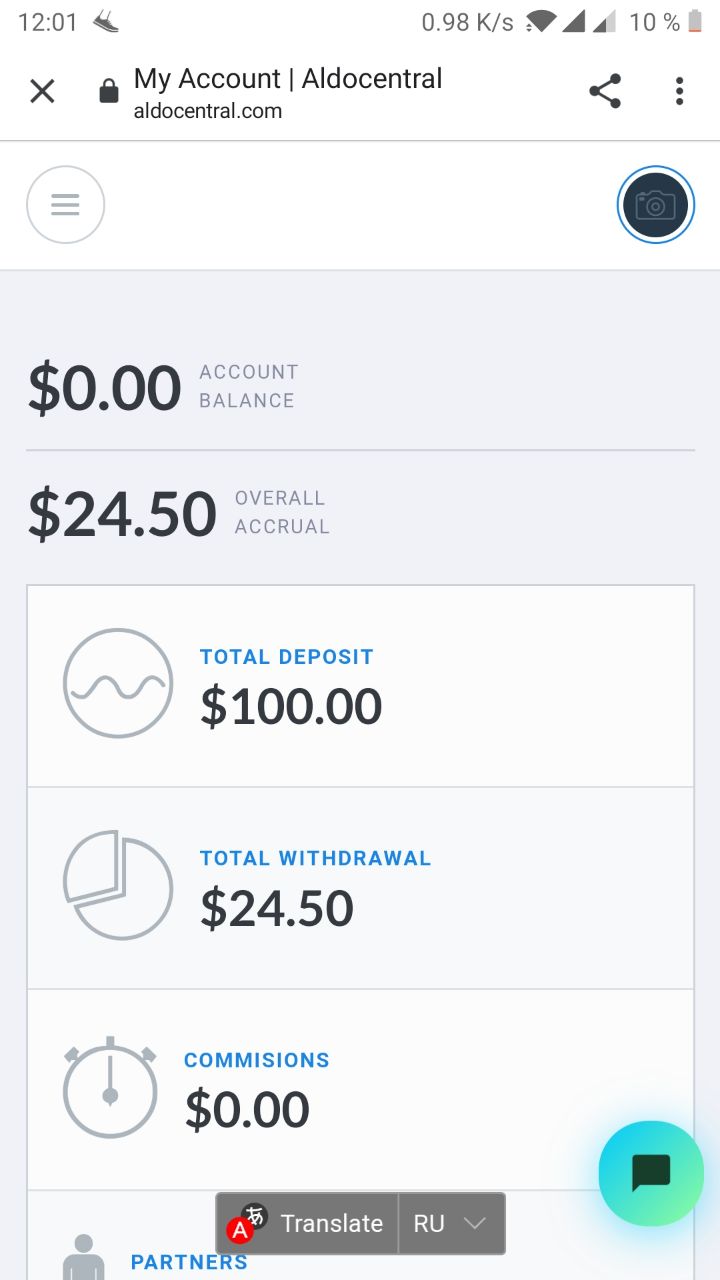Viewport: 720px width, 1280px height.
Task: Tap the $0.00 account balance amount
Action: [x=105, y=388]
